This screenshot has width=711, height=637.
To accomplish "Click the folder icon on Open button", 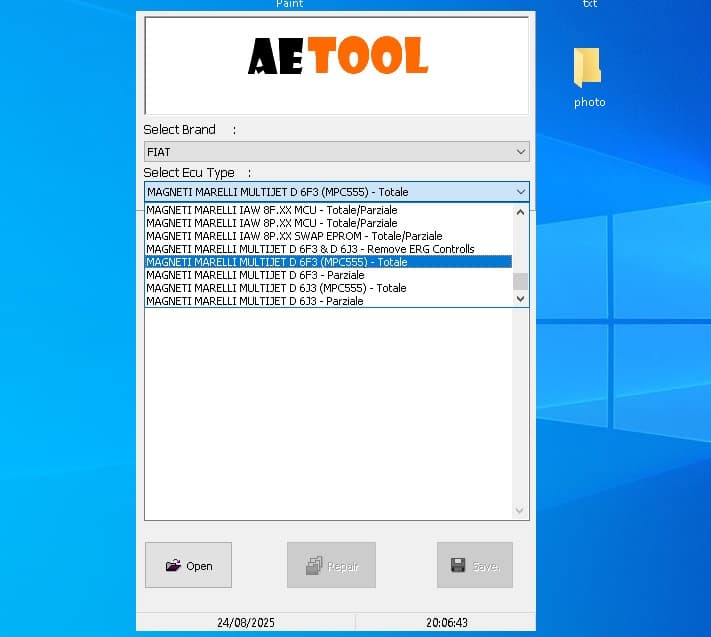I will [x=173, y=565].
